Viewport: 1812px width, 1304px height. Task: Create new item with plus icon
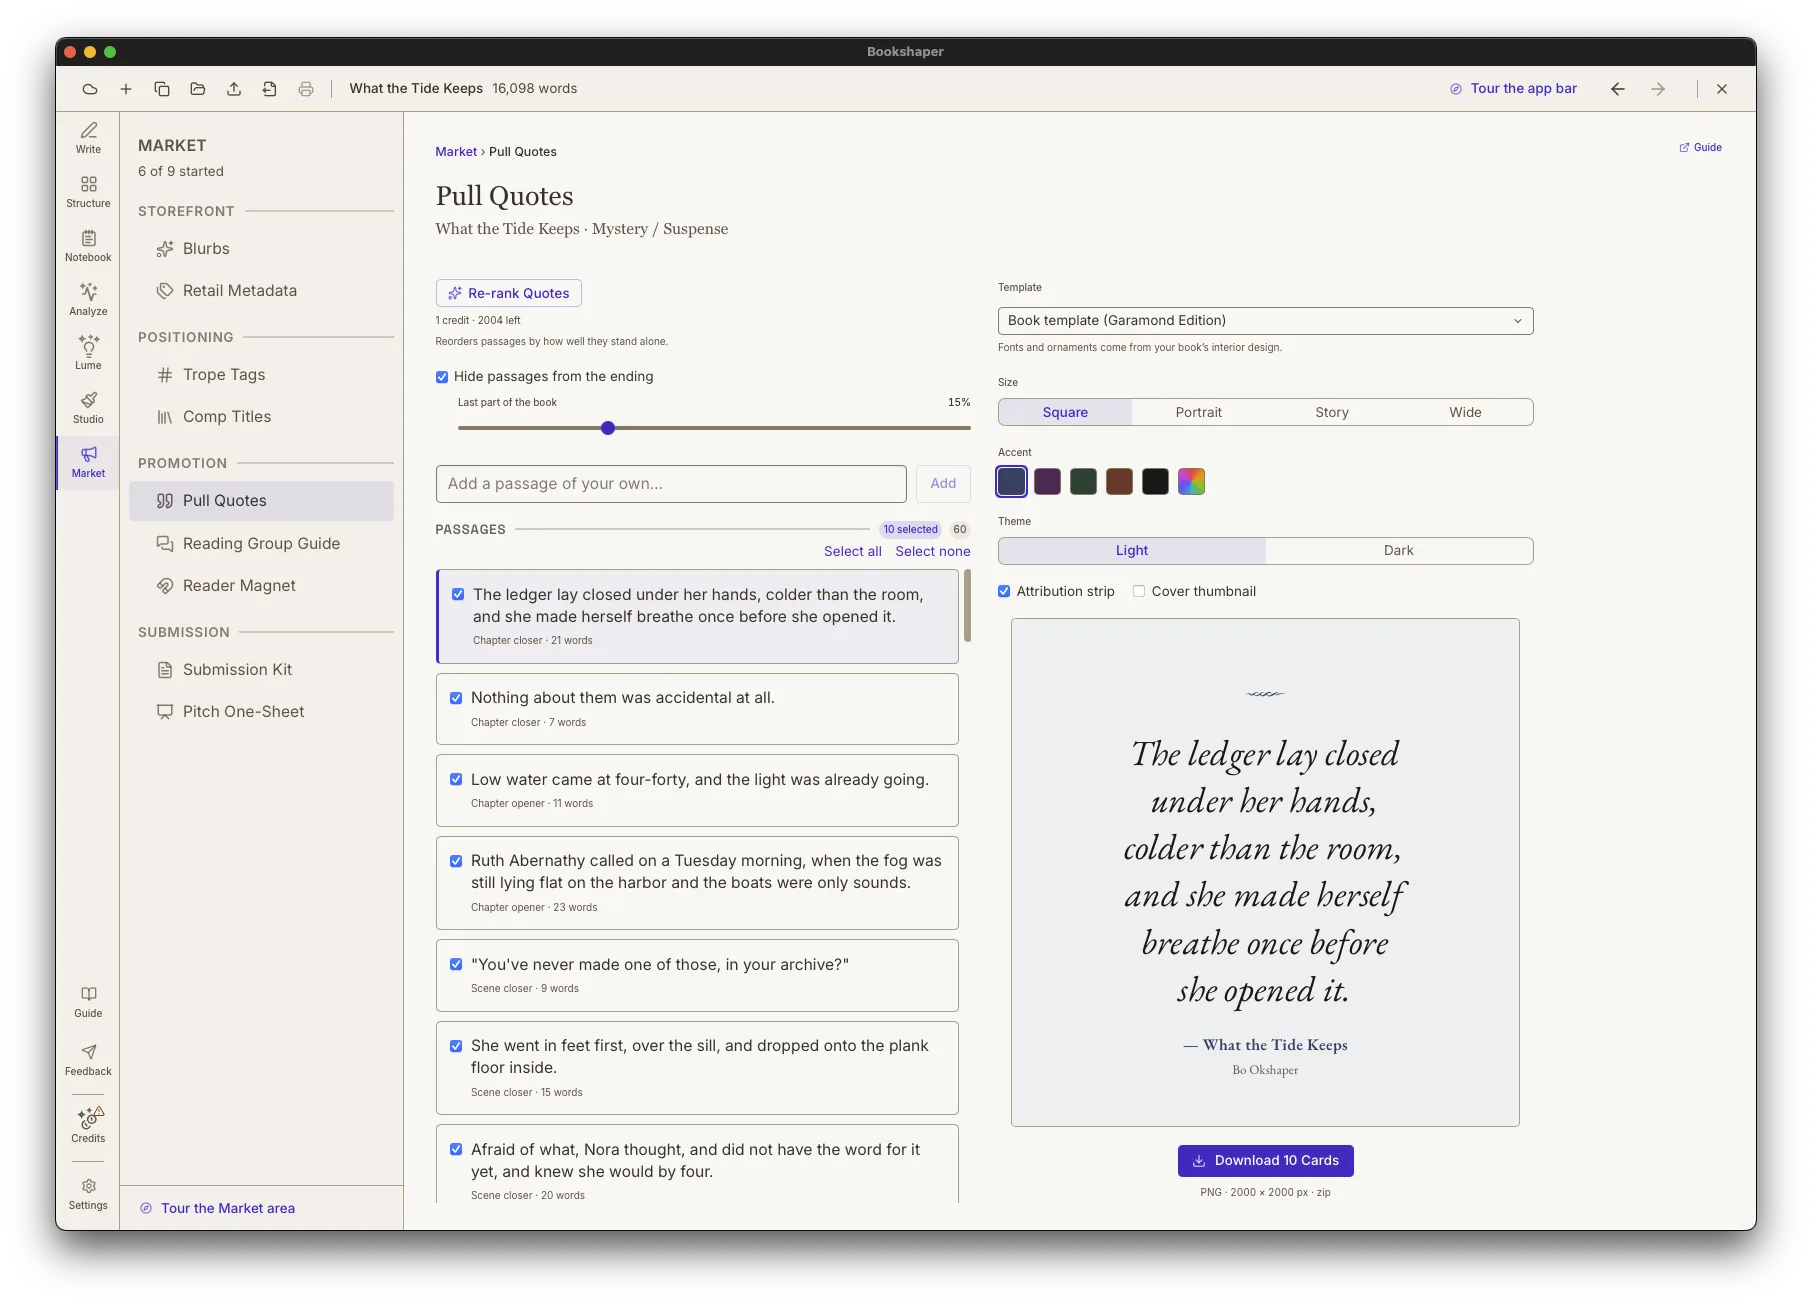pyautogui.click(x=126, y=89)
